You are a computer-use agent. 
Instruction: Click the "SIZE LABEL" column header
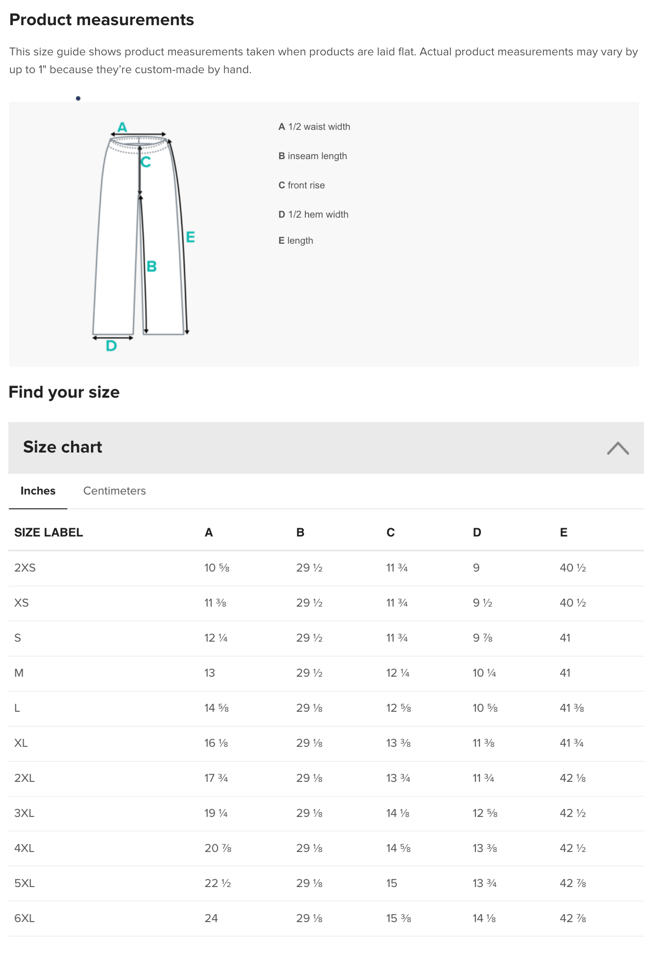coord(48,533)
